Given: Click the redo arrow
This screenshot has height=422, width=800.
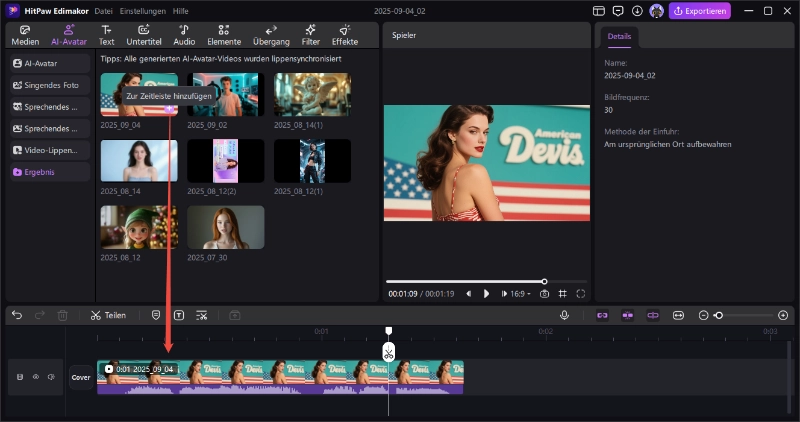Looking at the screenshot, I should point(40,315).
